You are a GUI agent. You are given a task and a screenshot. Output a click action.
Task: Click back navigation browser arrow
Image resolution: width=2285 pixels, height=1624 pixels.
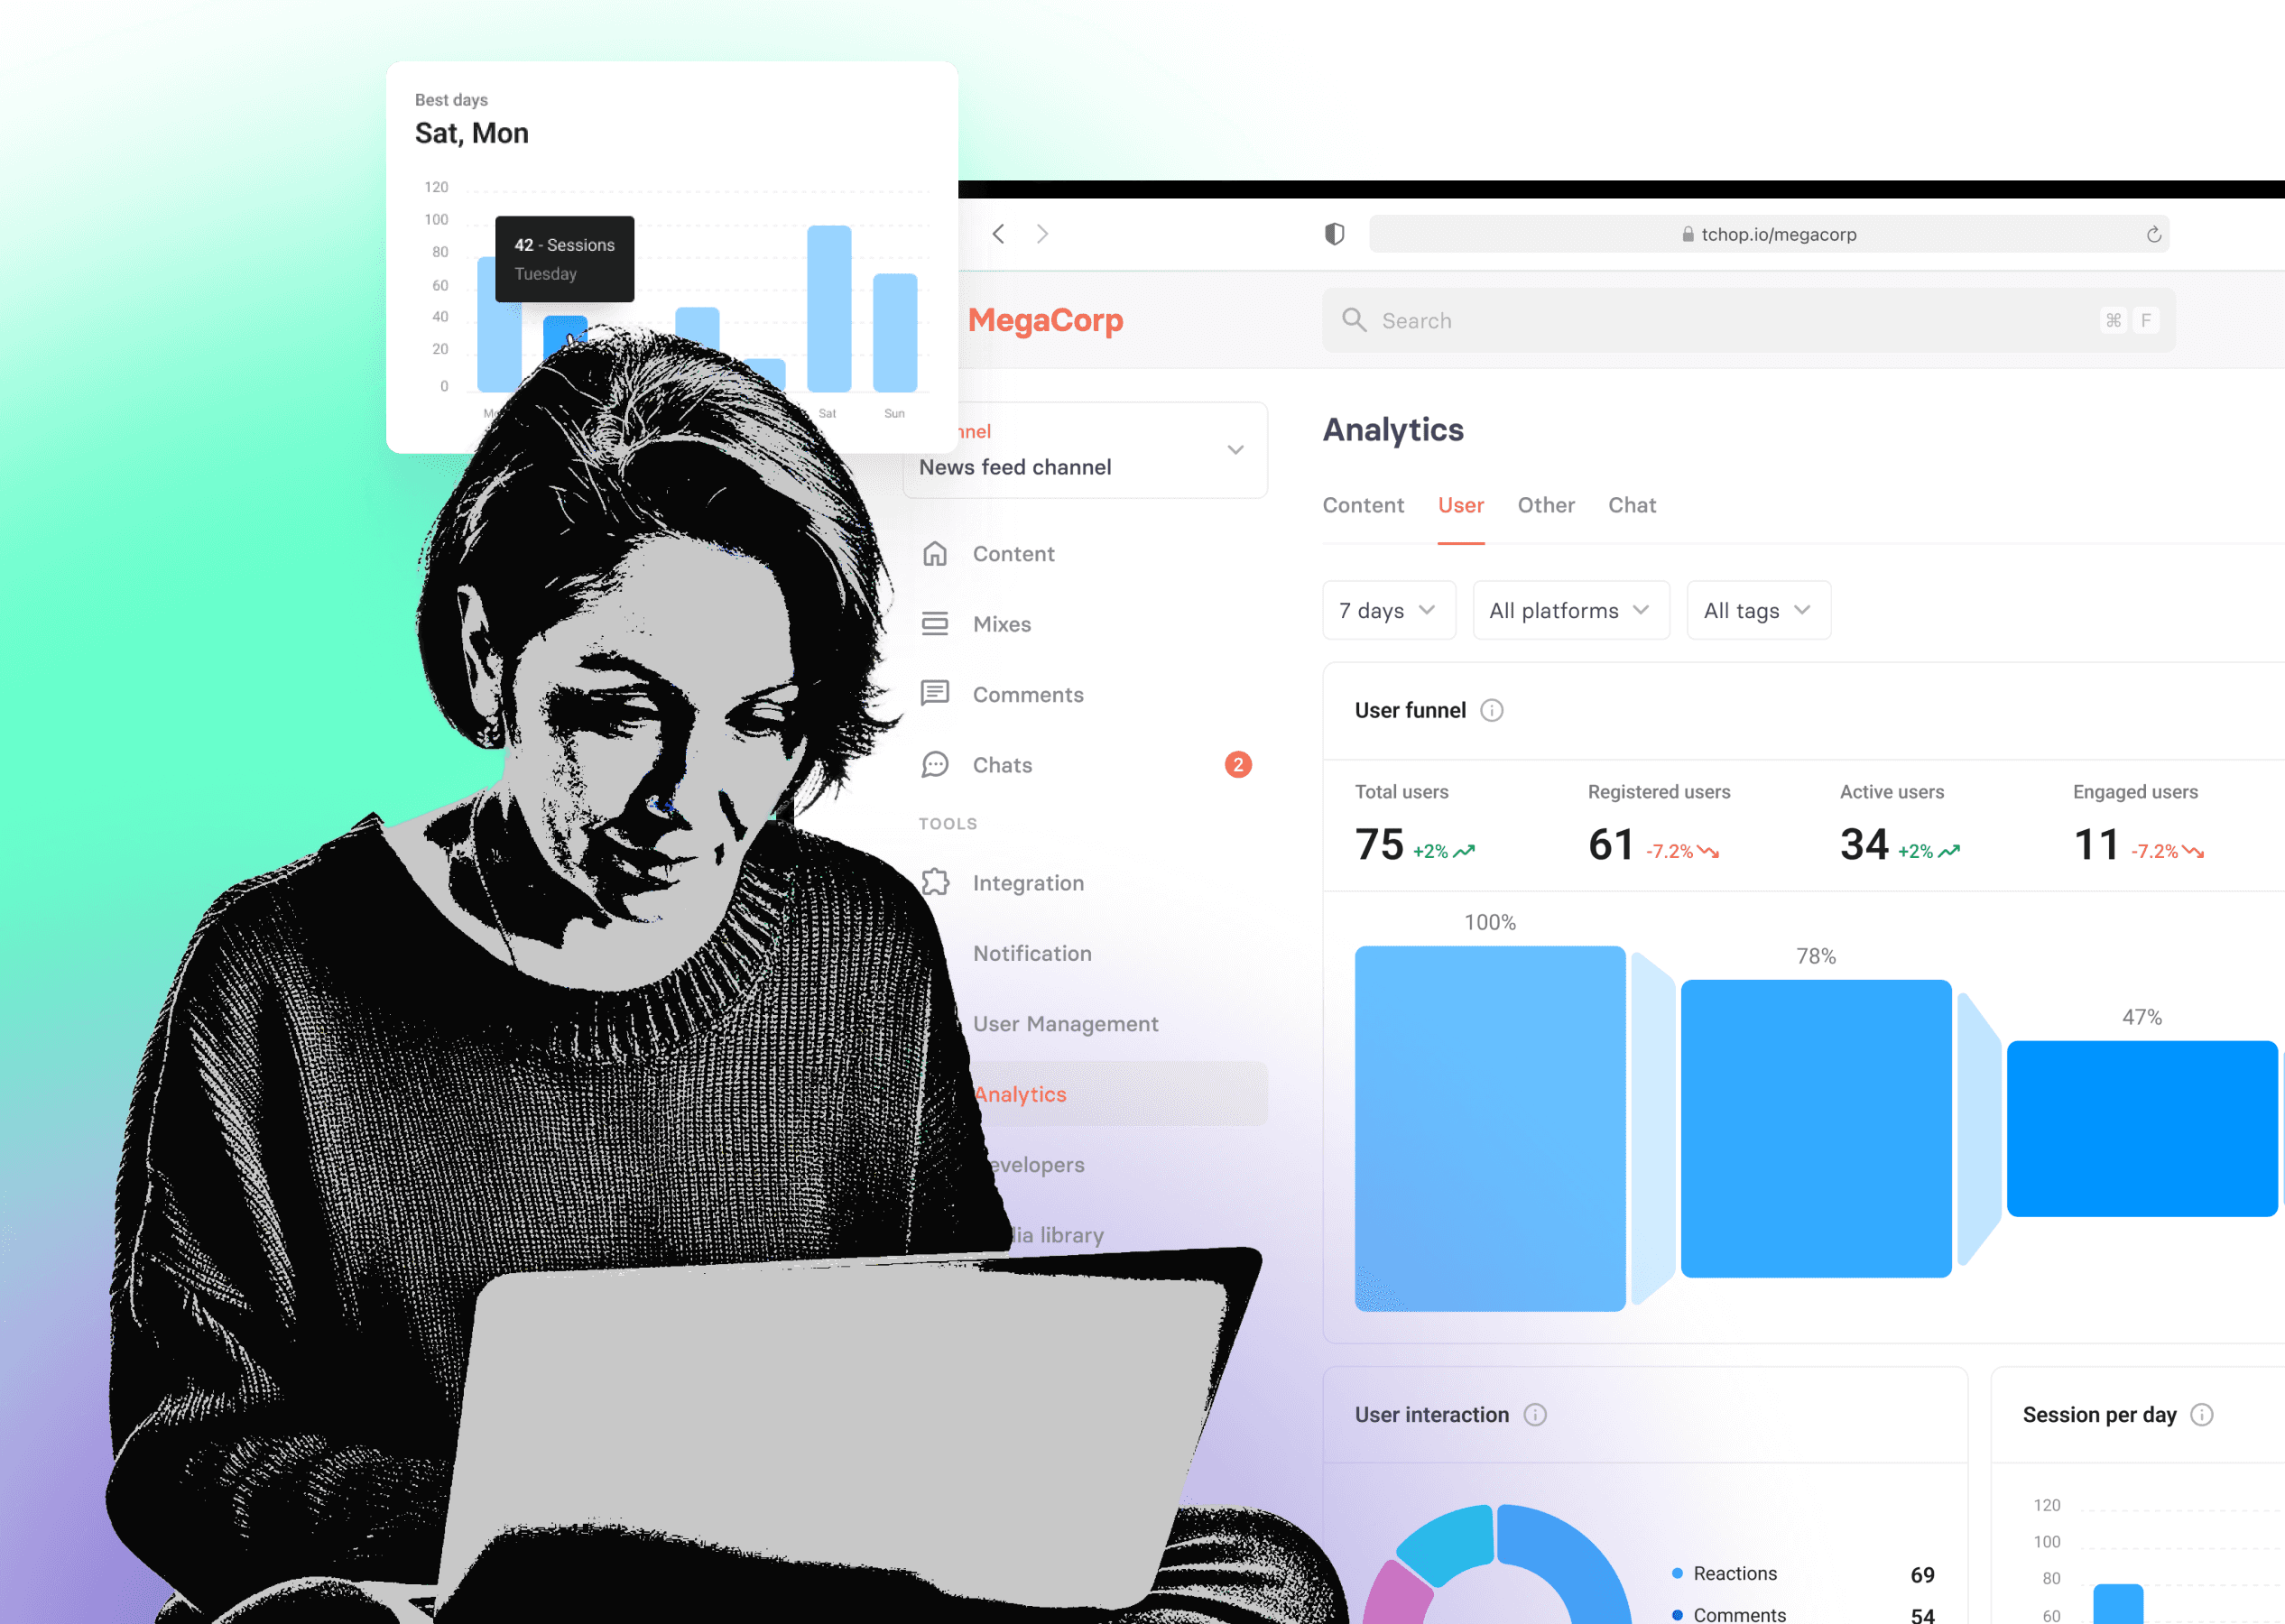(998, 234)
